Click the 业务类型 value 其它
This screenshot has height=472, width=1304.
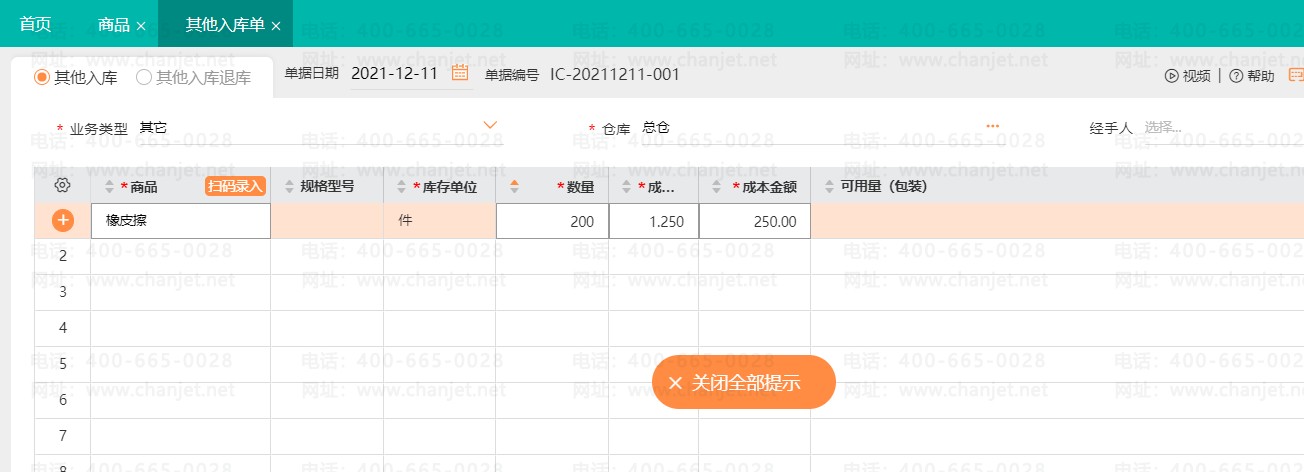pyautogui.click(x=153, y=127)
